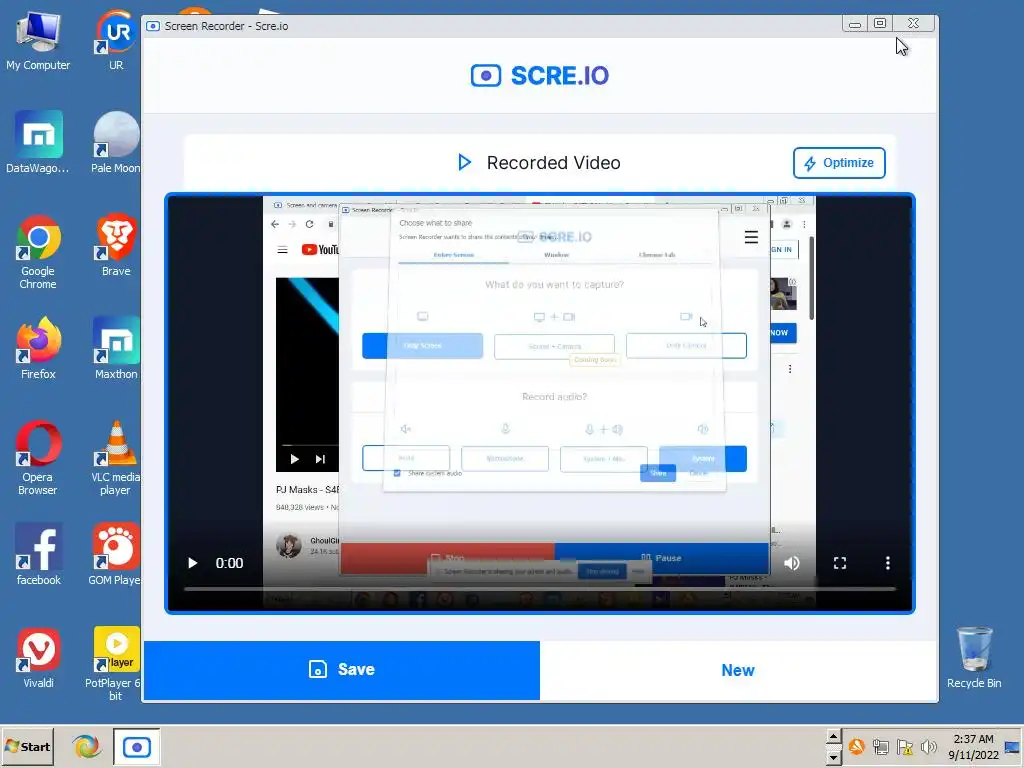Open video player more options menu

pos(888,563)
